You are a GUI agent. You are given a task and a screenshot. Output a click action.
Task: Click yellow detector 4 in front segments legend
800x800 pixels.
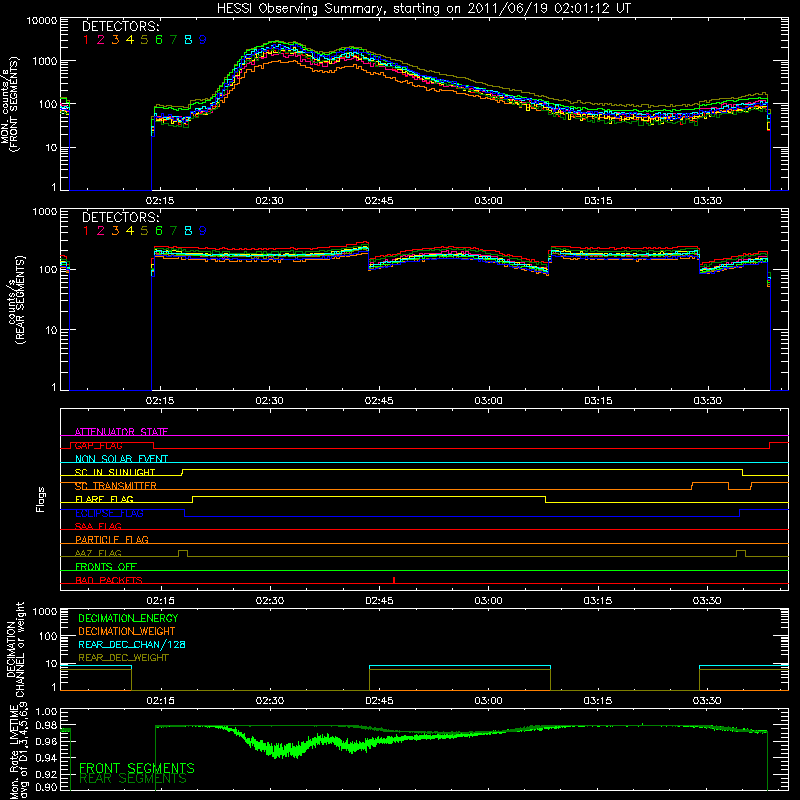tap(130, 40)
